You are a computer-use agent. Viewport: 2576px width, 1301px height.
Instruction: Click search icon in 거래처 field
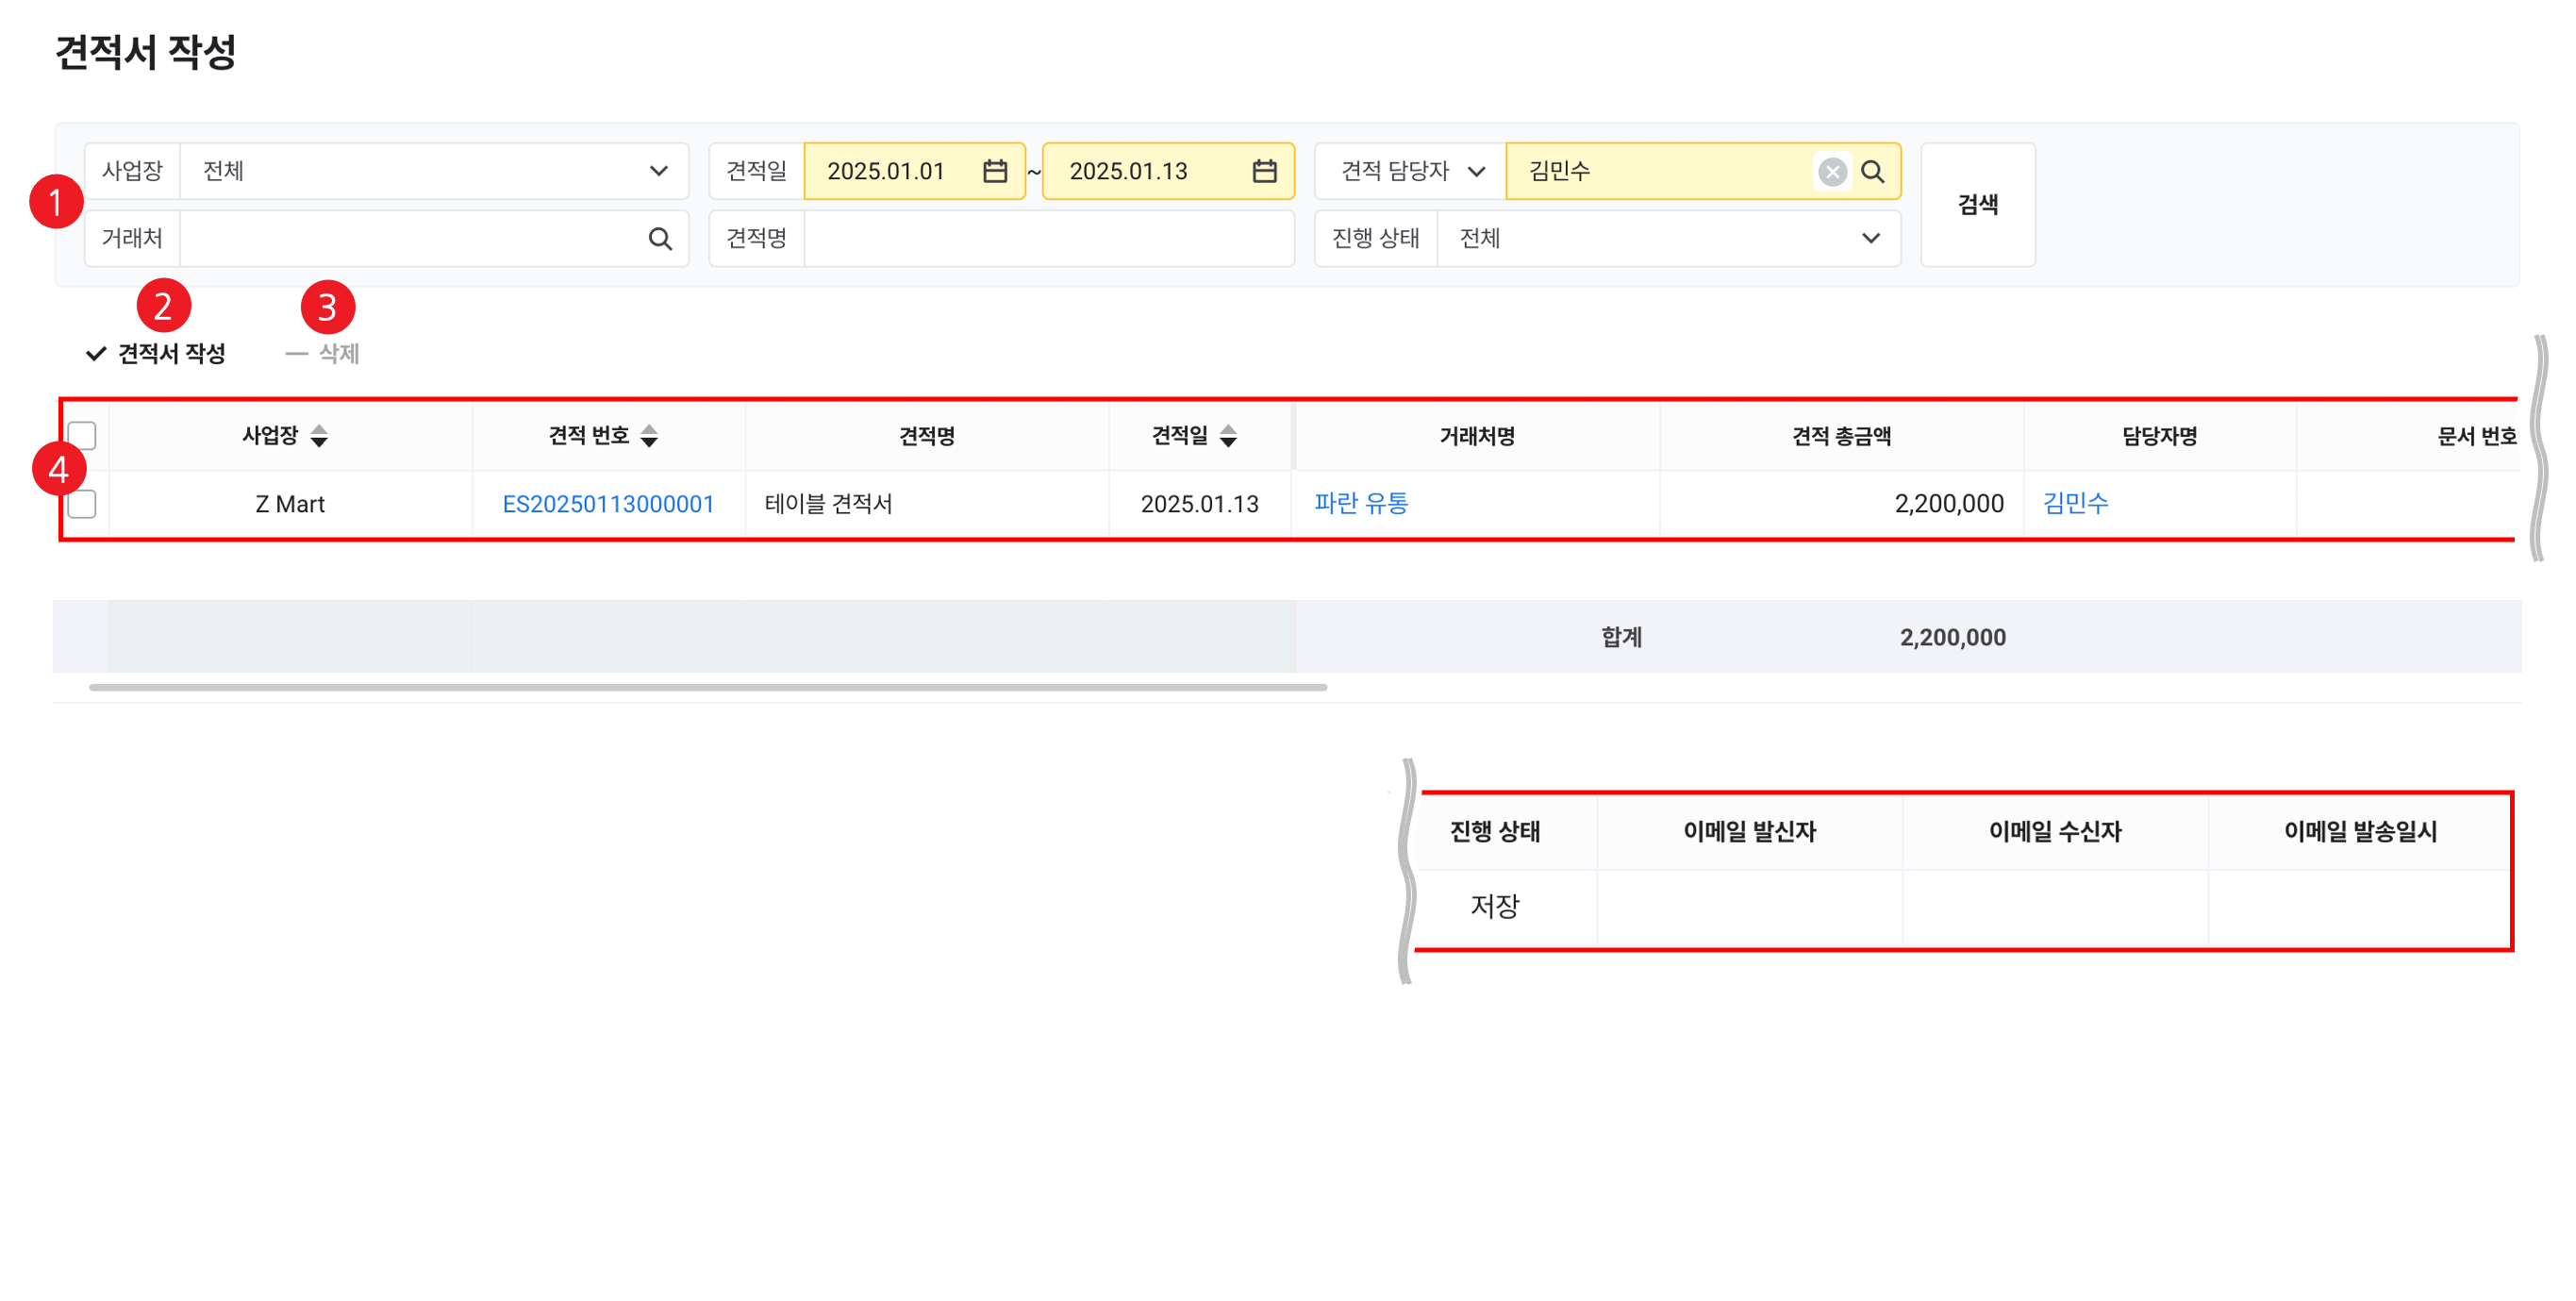(660, 239)
